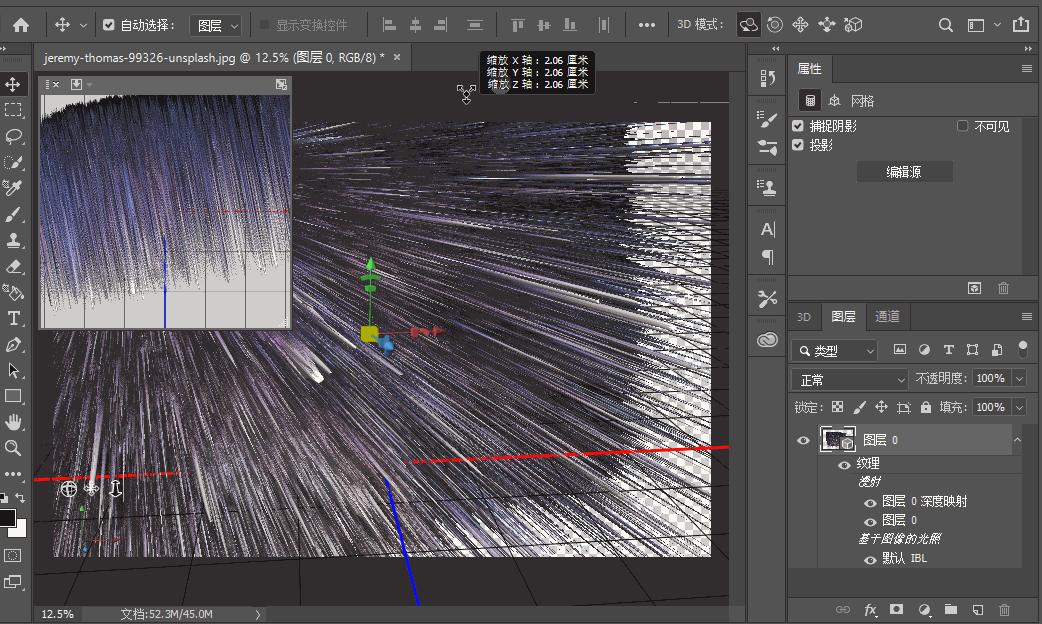The height and width of the screenshot is (624, 1042).
Task: Open the 正常 blend mode dropdown
Action: (850, 380)
